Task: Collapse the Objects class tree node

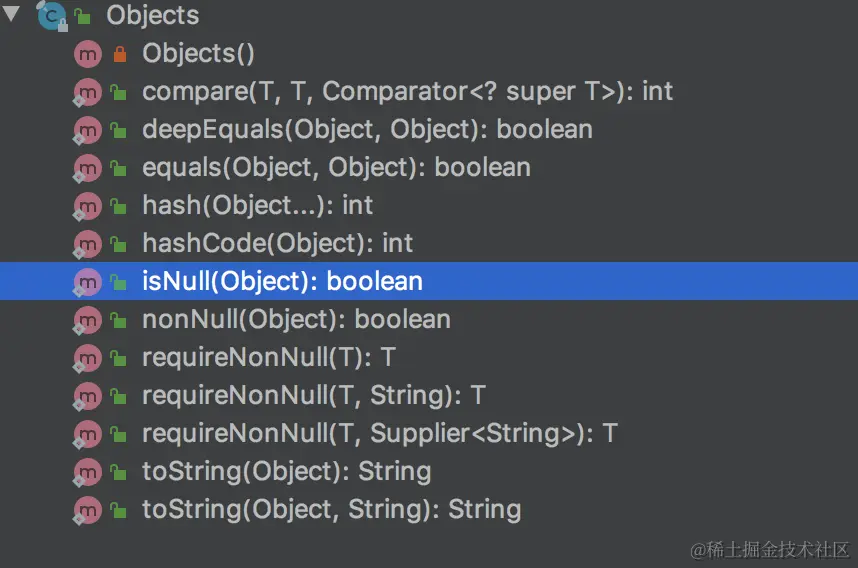Action: pyautogui.click(x=11, y=14)
